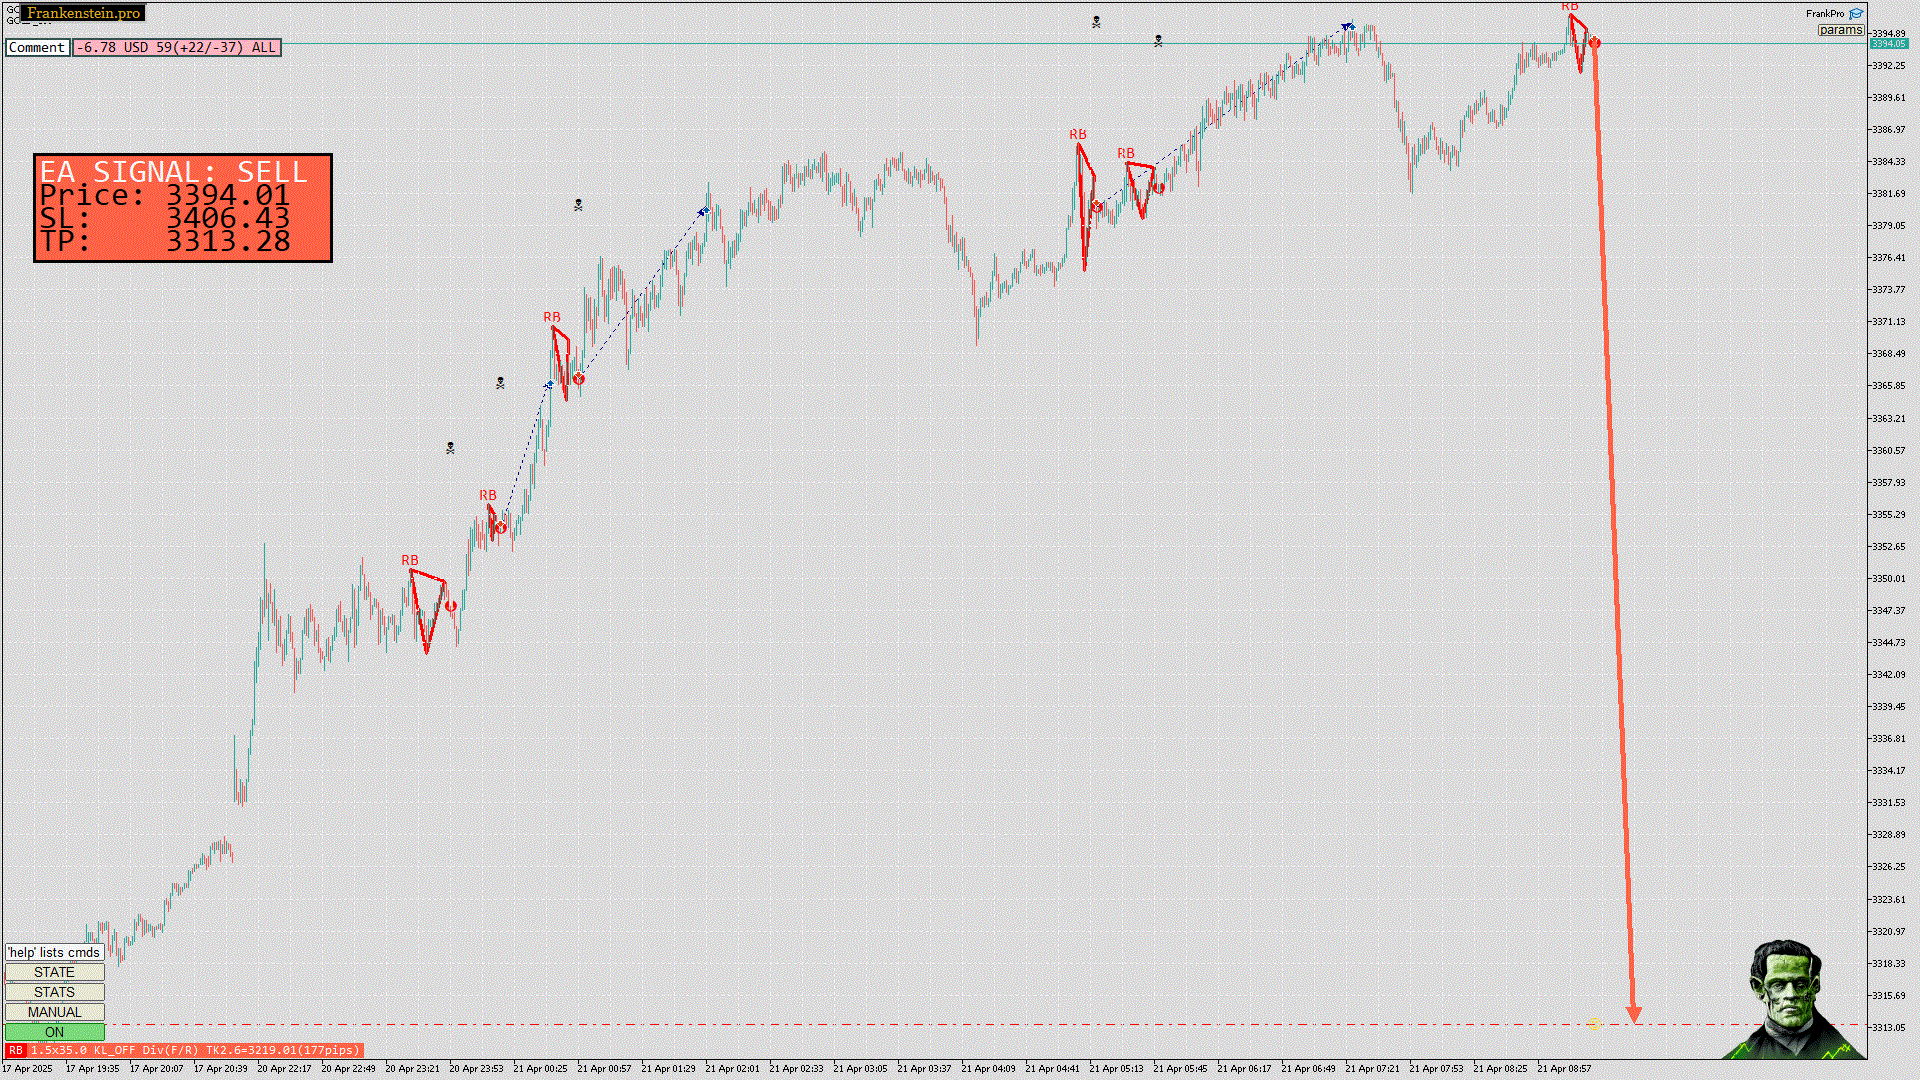Toggle the green ON button
Viewport: 1920px width, 1080px height.
54,1032
